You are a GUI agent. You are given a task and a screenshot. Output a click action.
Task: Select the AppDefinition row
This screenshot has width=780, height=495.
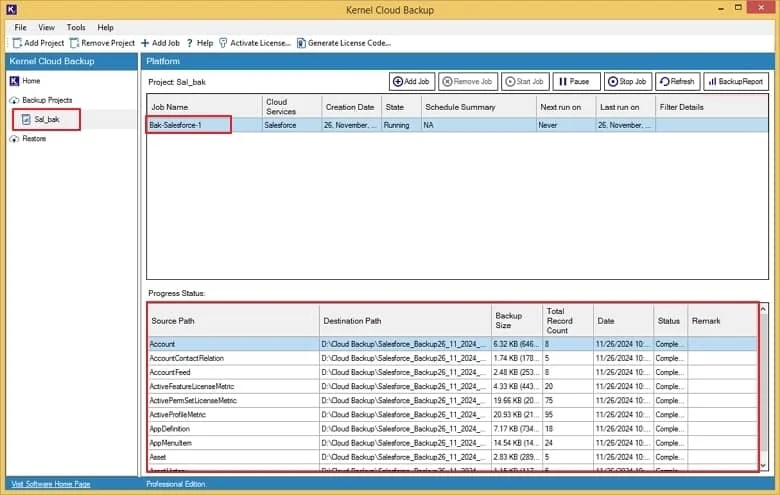tap(453, 429)
